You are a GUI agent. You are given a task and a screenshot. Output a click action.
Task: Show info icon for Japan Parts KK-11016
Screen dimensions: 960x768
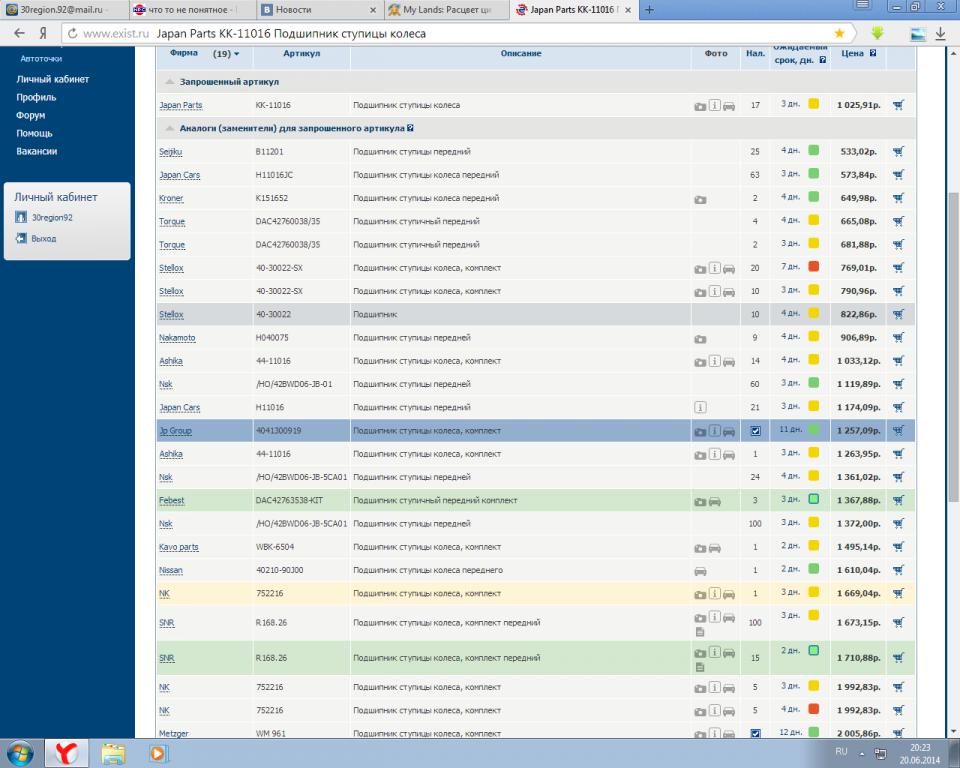click(x=714, y=105)
